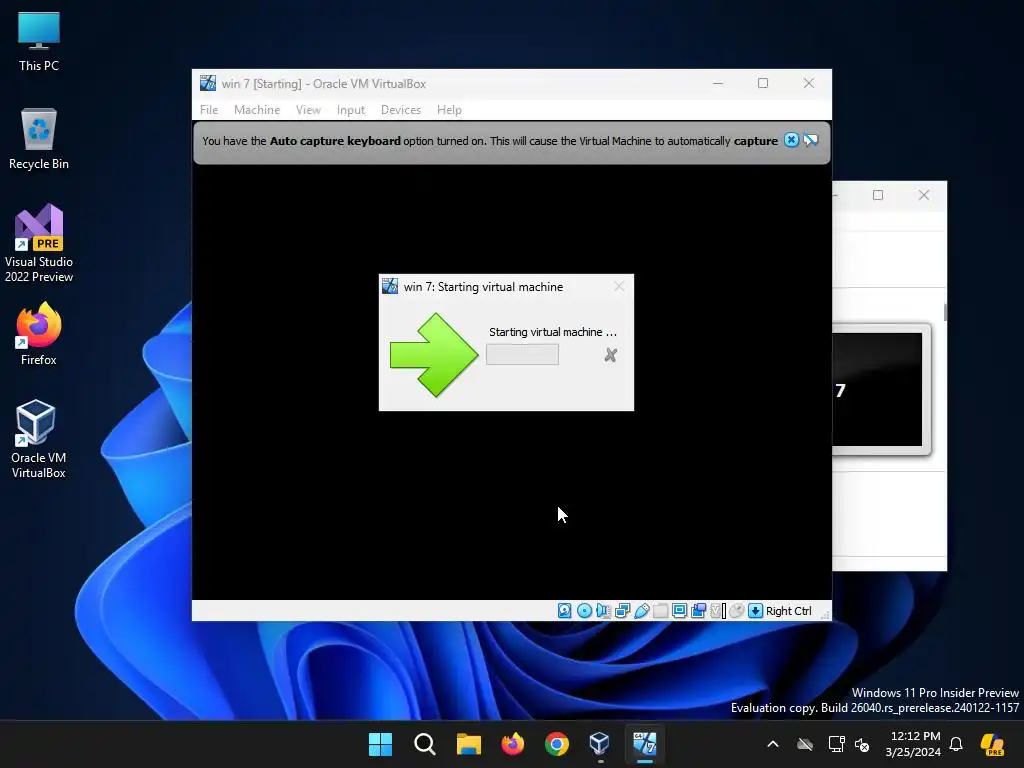Click the scrollbar in the background VirtualBox Manager

click(x=944, y=312)
